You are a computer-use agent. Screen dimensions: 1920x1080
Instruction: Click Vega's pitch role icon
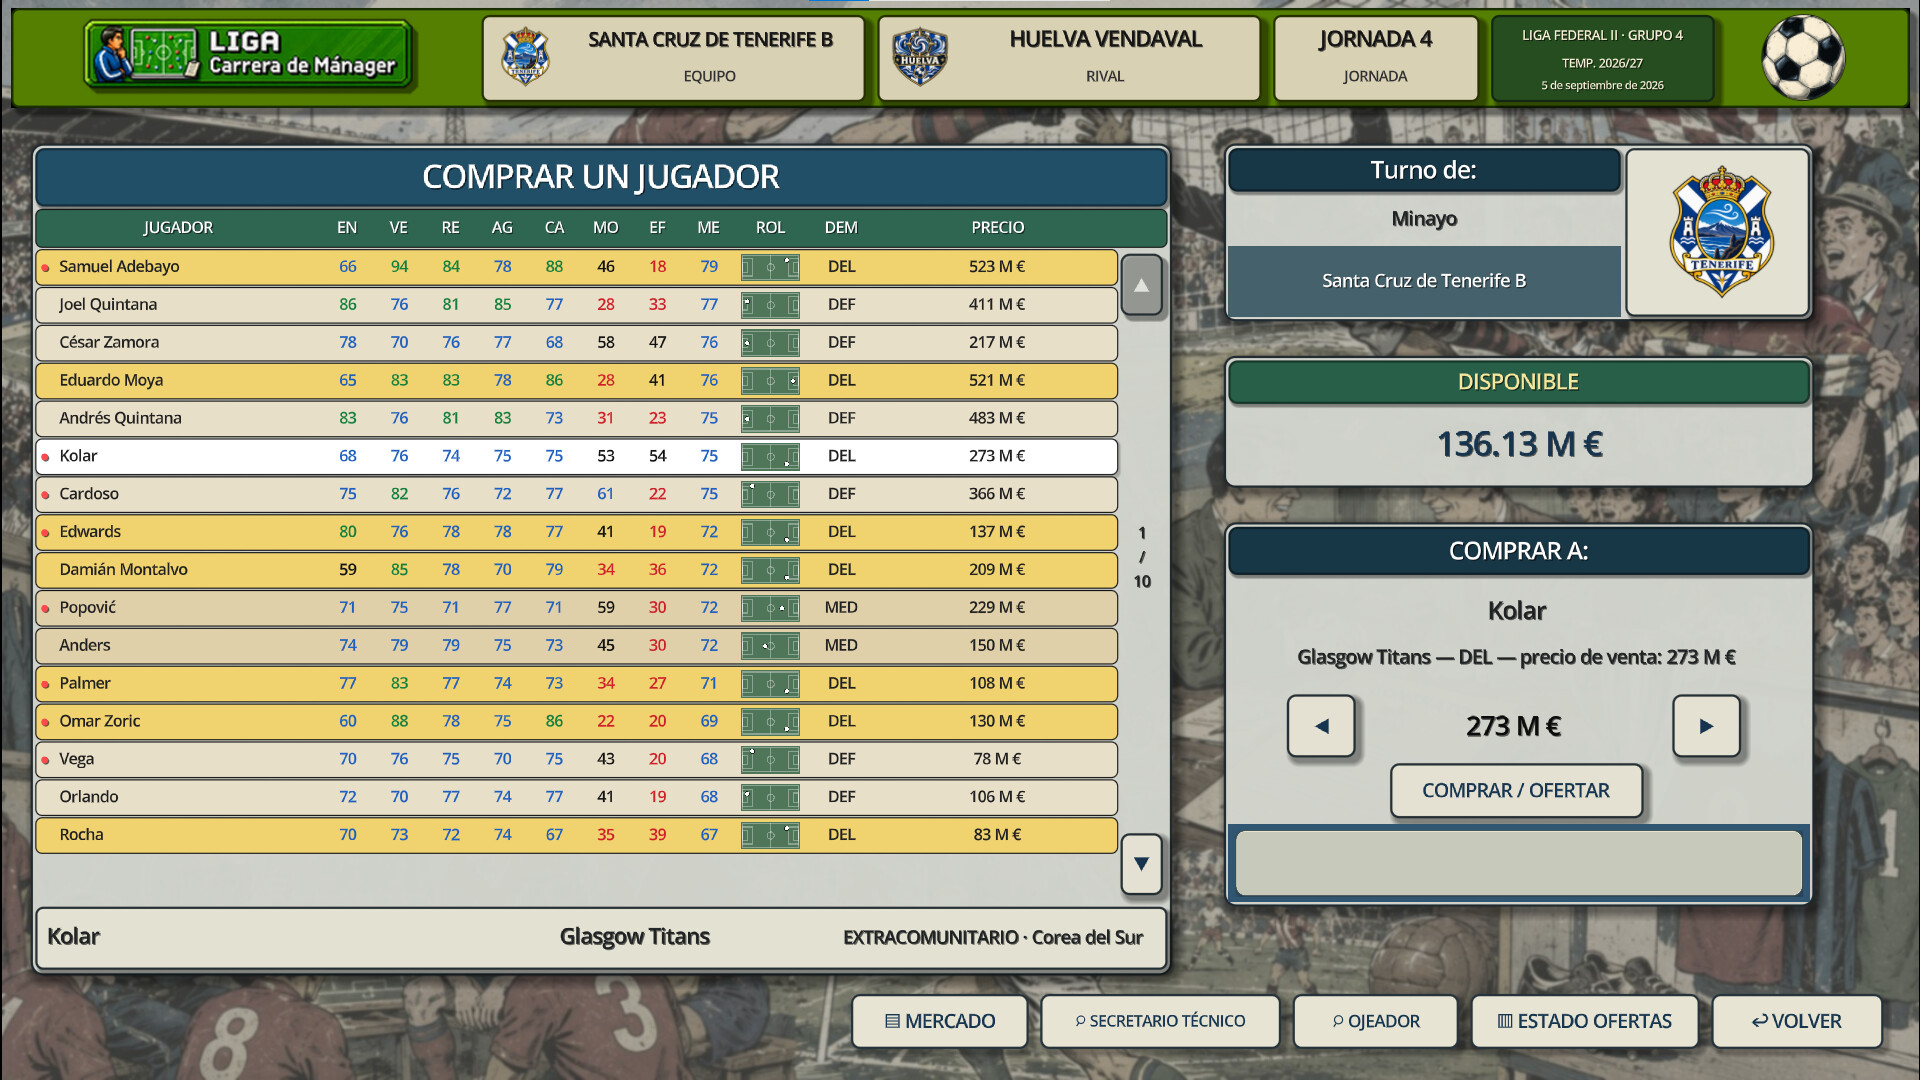pyautogui.click(x=770, y=760)
